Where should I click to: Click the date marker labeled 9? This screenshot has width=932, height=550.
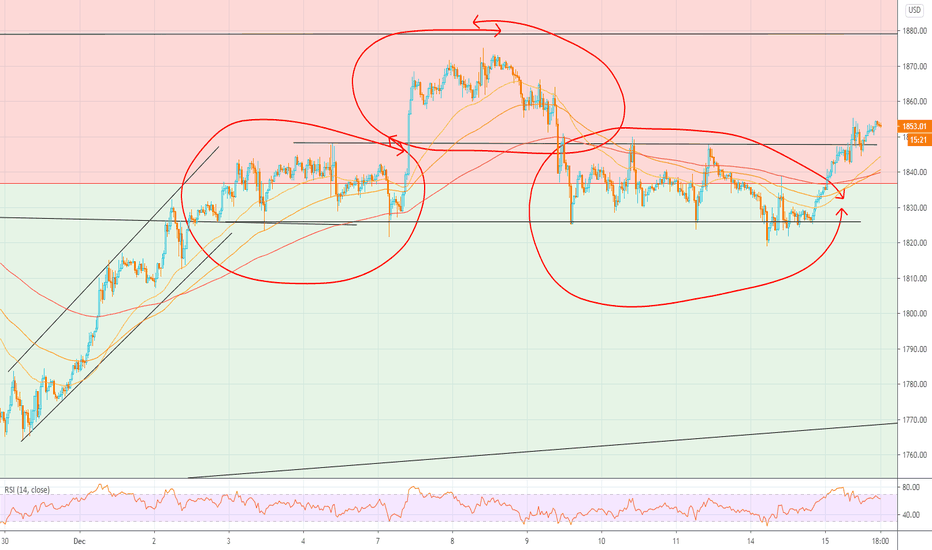point(527,541)
